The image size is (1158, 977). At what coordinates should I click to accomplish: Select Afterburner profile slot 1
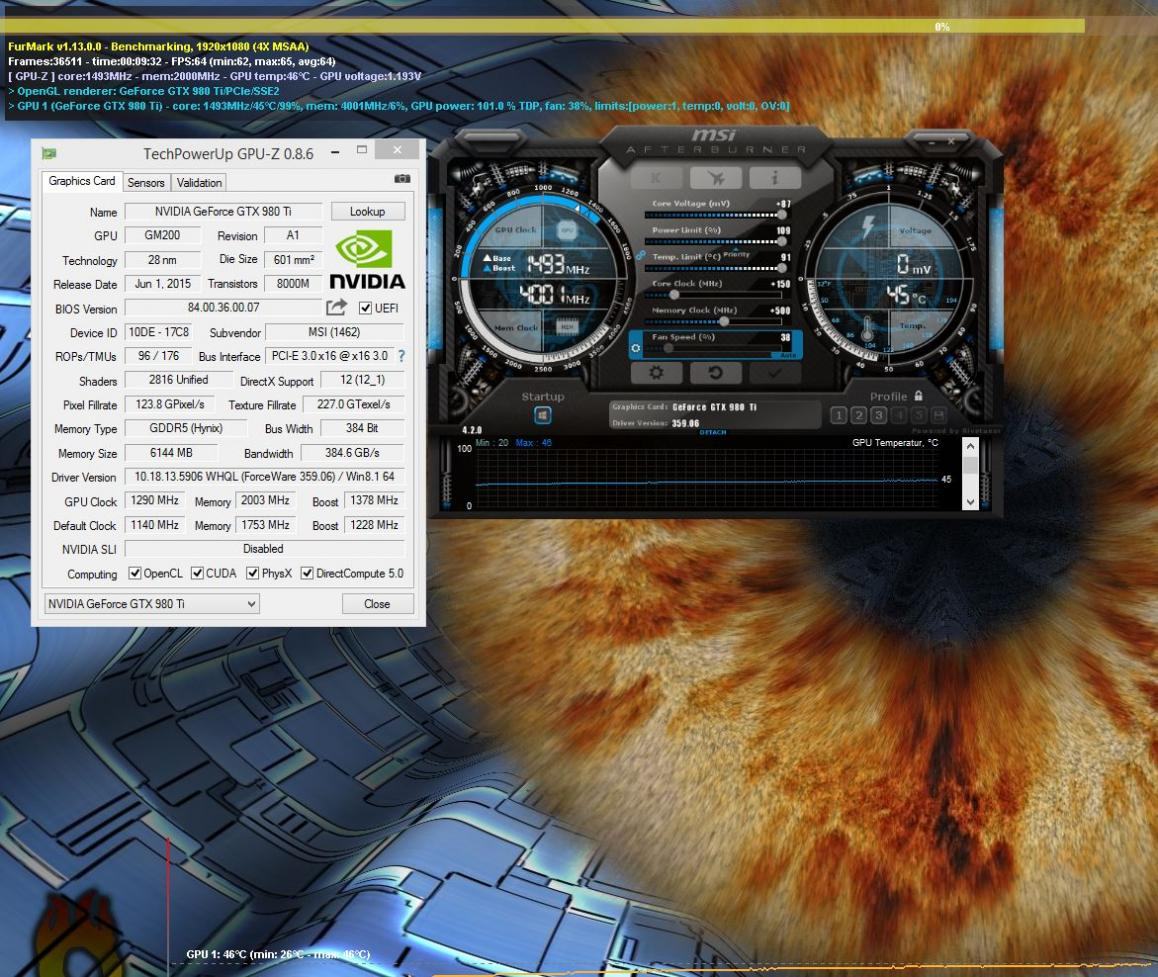(838, 415)
